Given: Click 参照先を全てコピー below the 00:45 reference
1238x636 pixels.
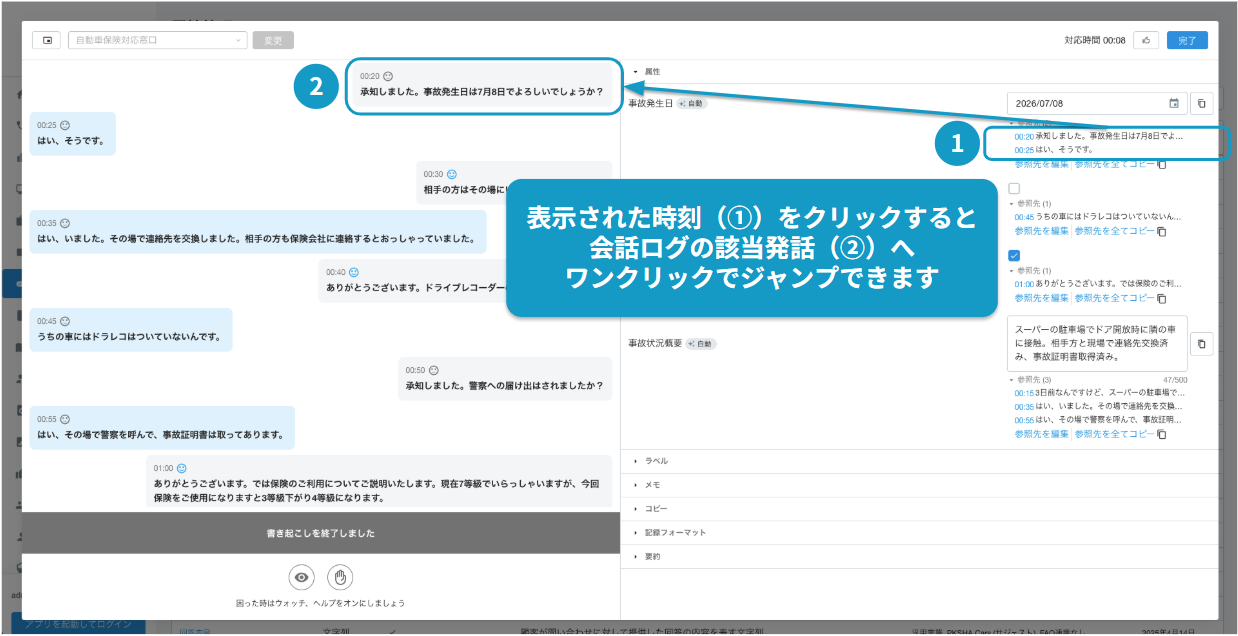Looking at the screenshot, I should coord(1114,231).
